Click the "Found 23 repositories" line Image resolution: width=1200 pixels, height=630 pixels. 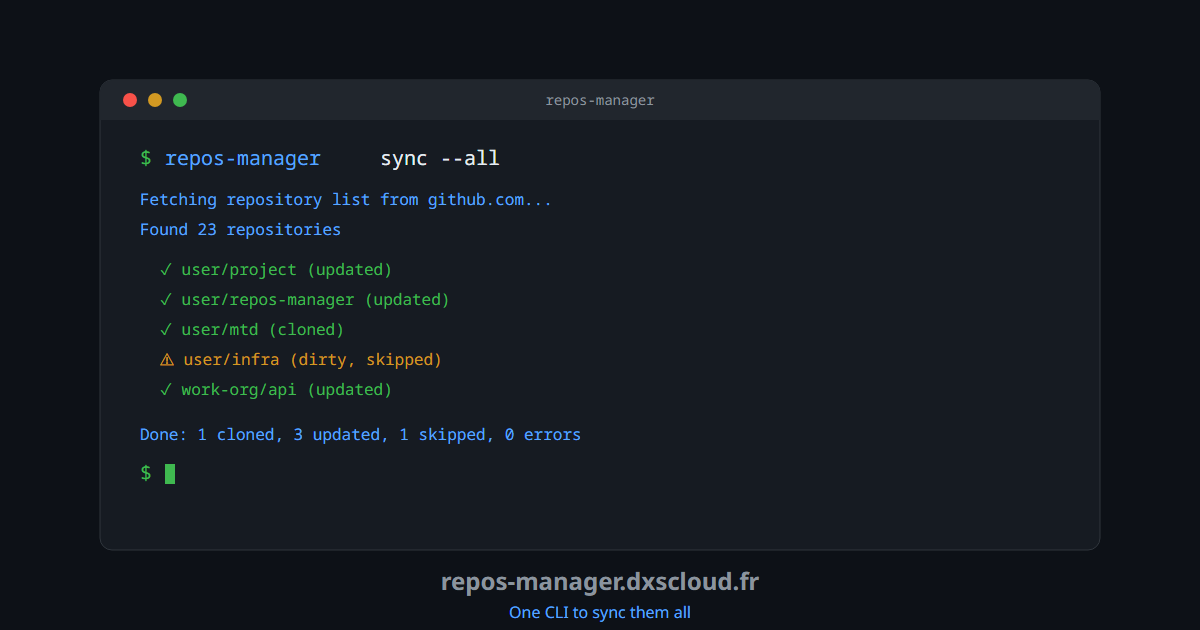point(240,230)
